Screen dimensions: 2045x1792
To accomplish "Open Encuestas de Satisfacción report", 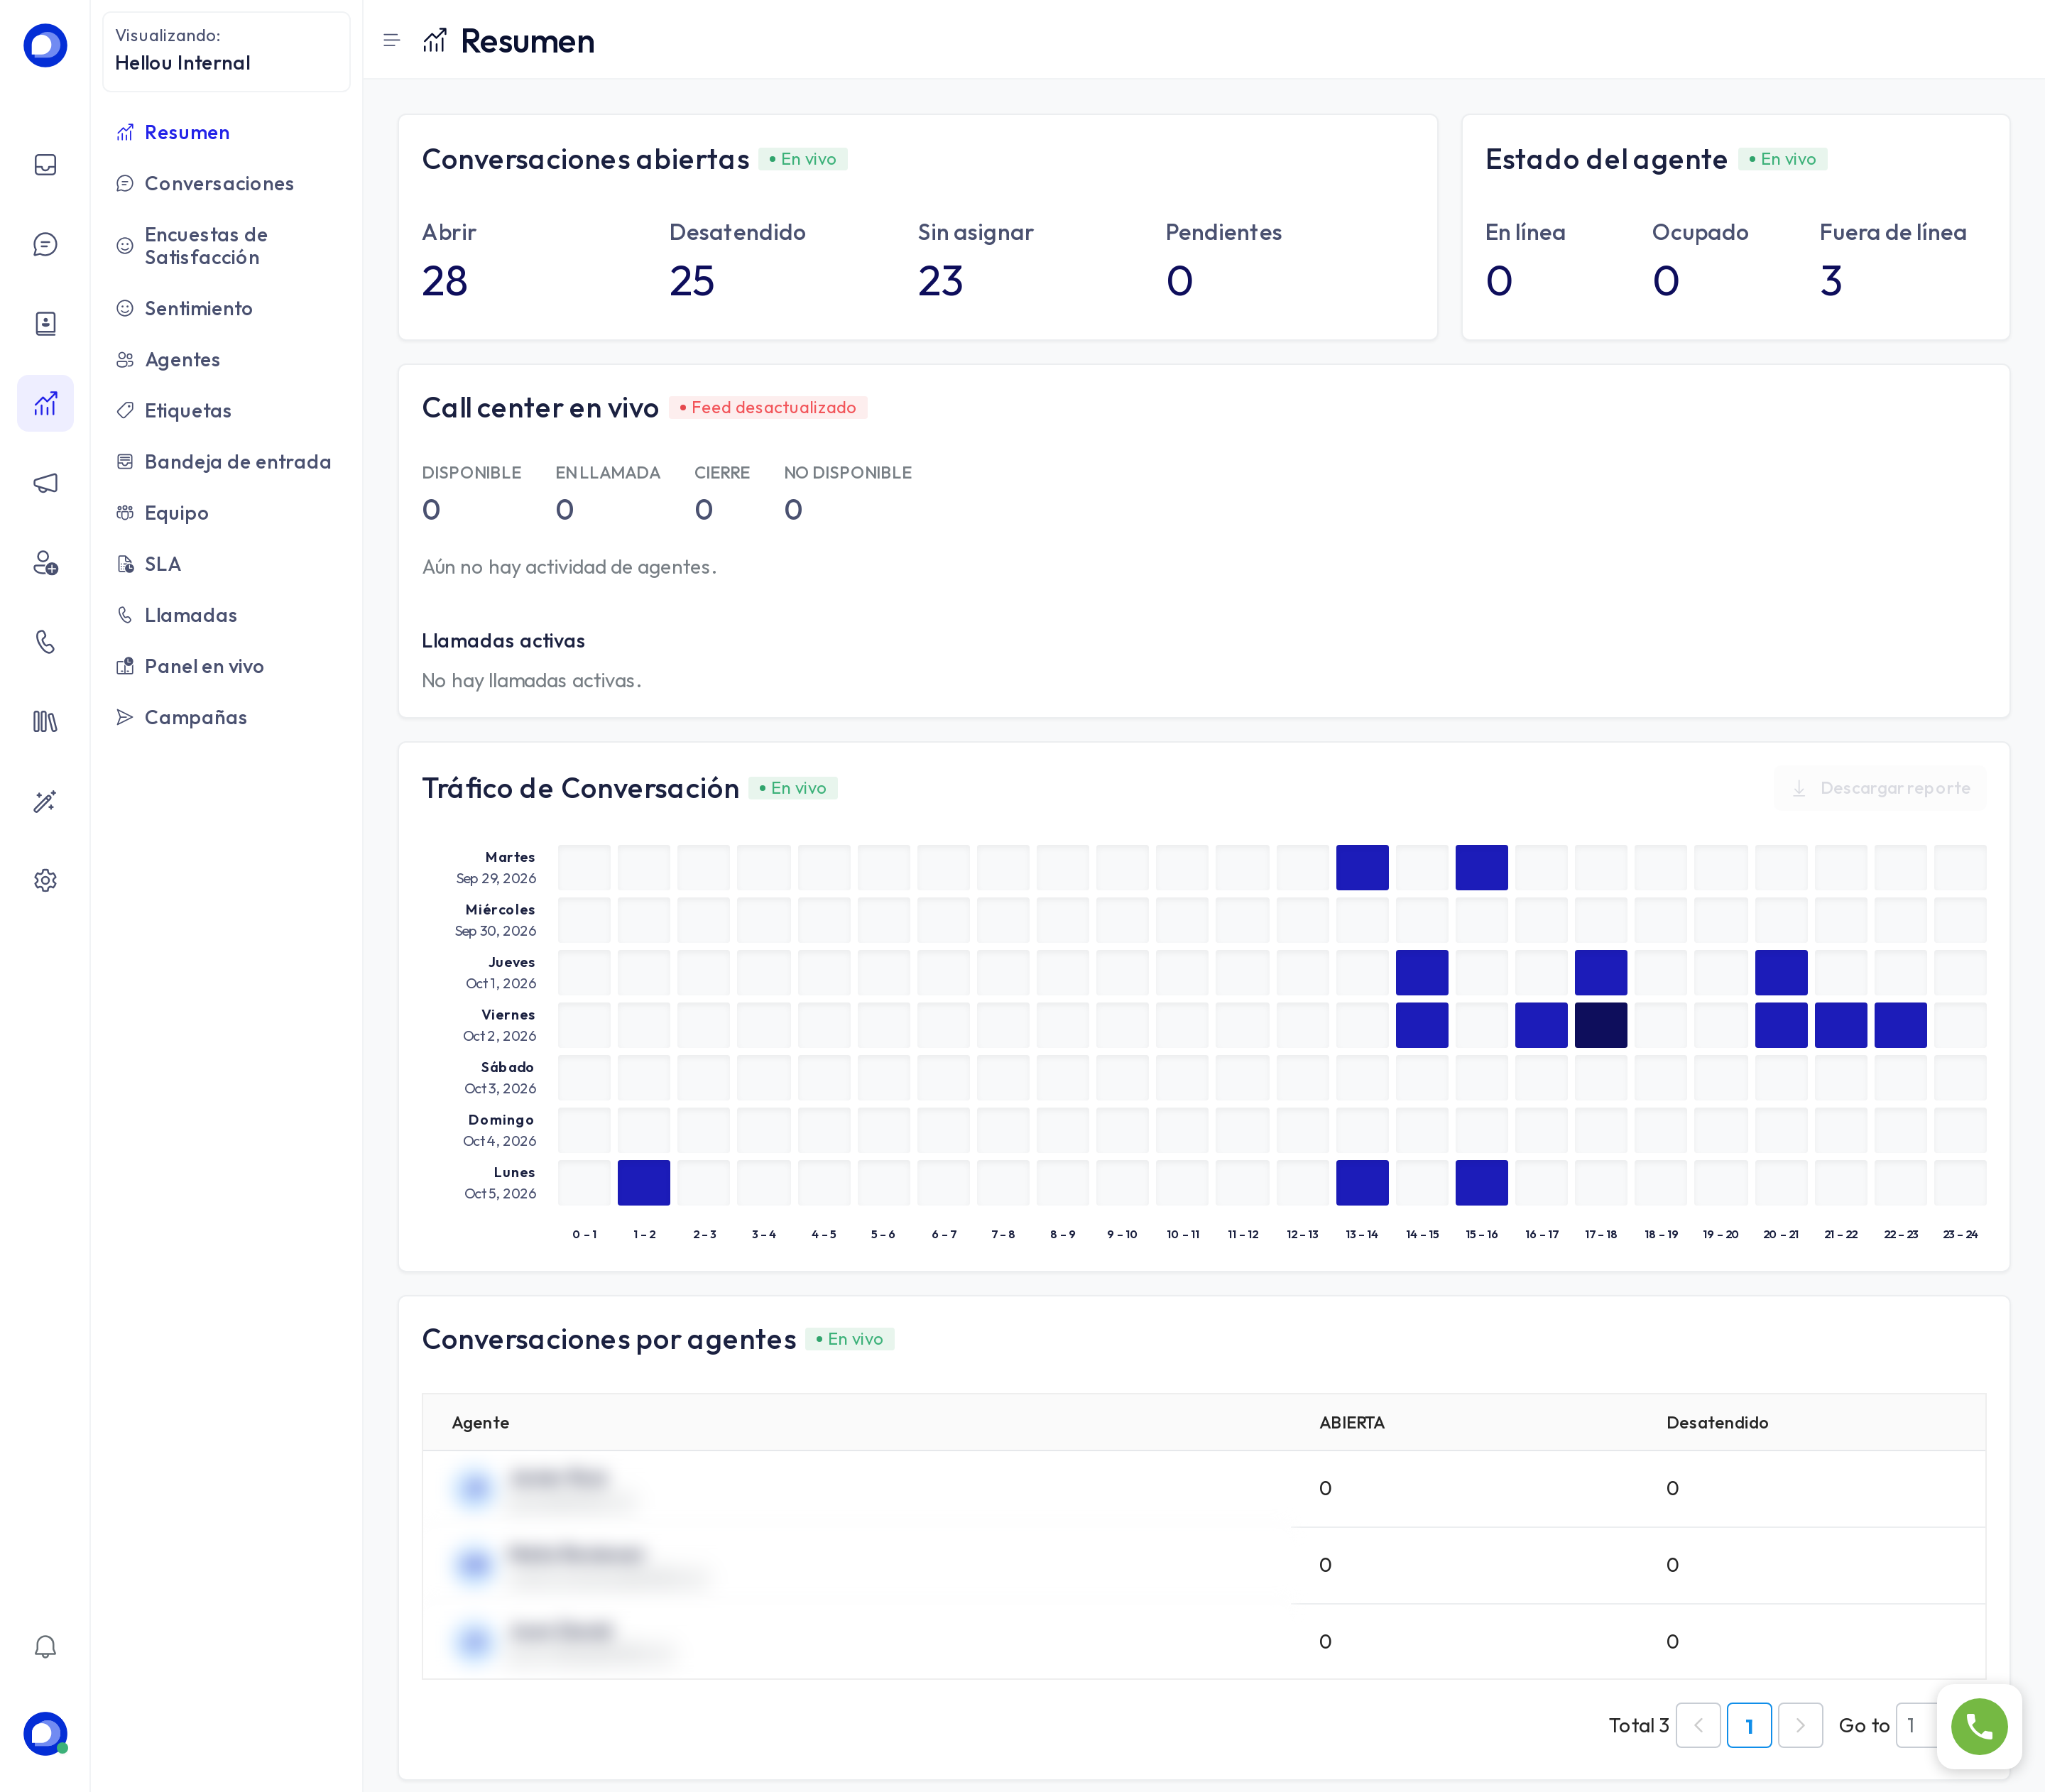I will point(206,246).
